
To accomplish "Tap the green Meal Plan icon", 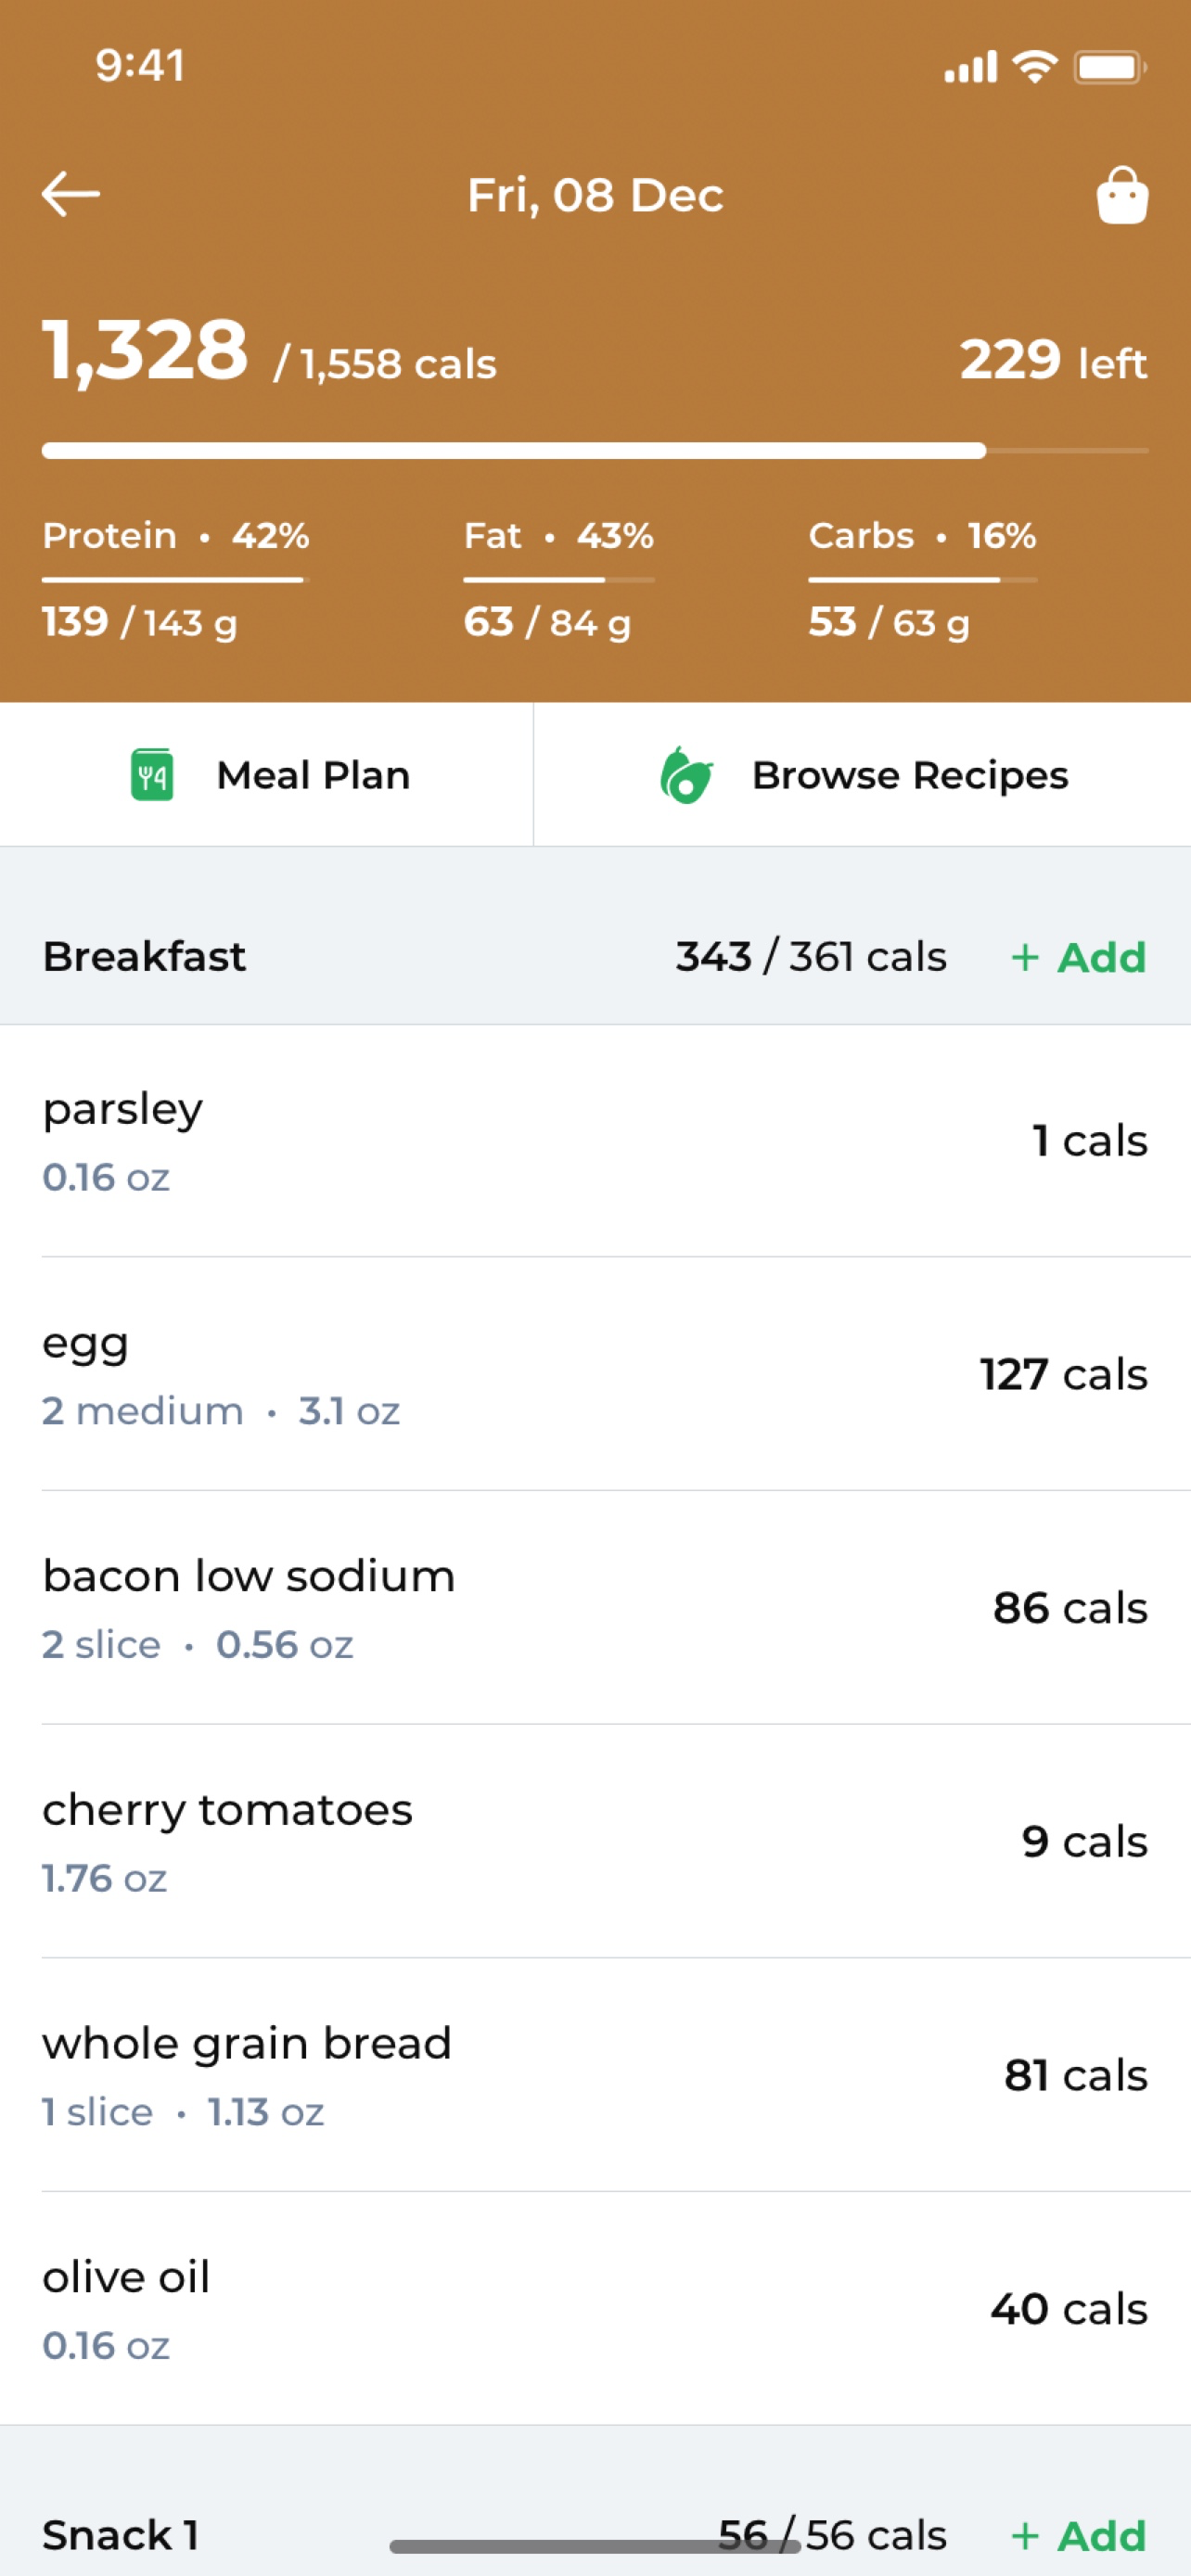I will (x=152, y=775).
